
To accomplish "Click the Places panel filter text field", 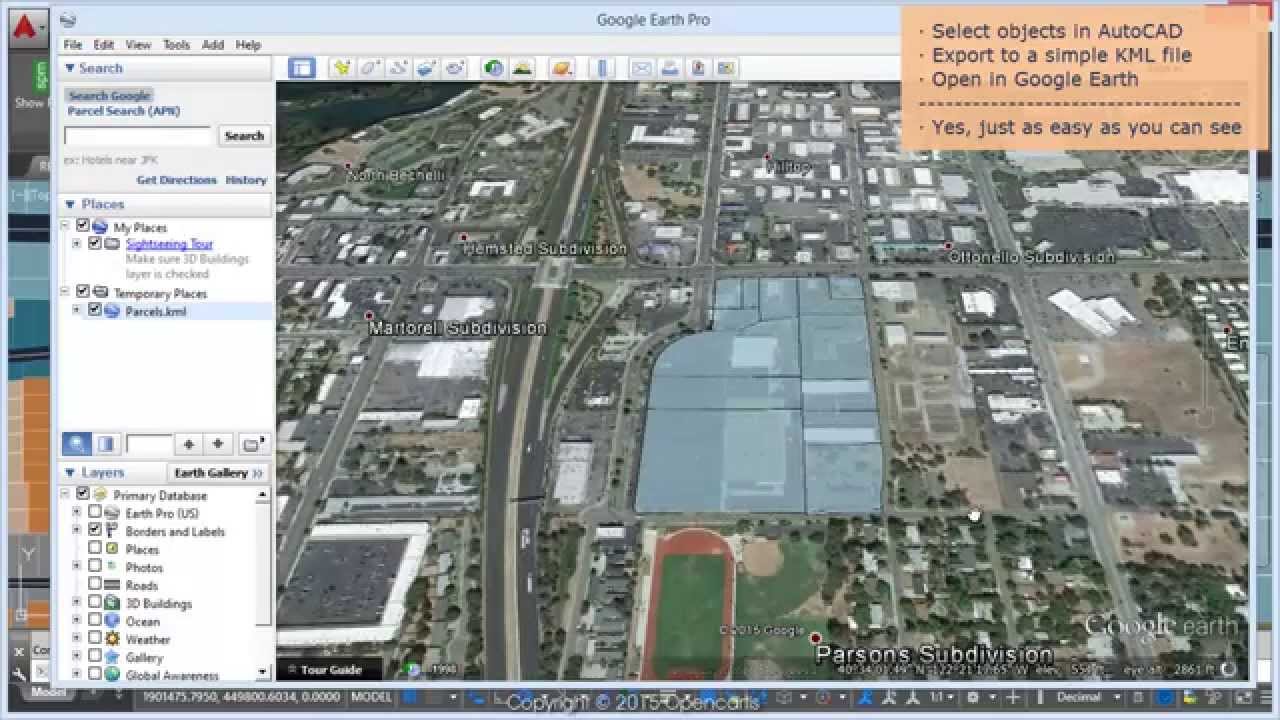I will pyautogui.click(x=149, y=444).
